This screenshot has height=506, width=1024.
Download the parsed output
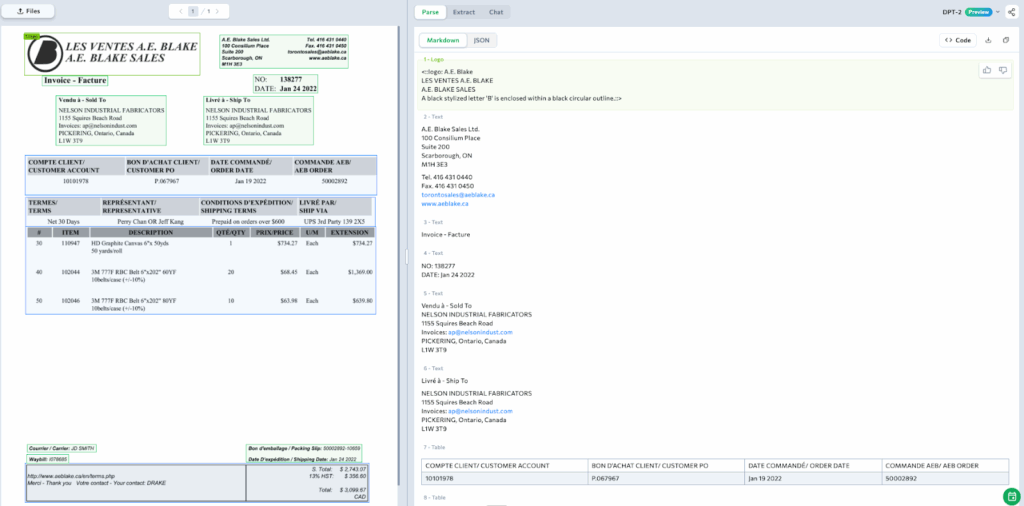pos(989,40)
